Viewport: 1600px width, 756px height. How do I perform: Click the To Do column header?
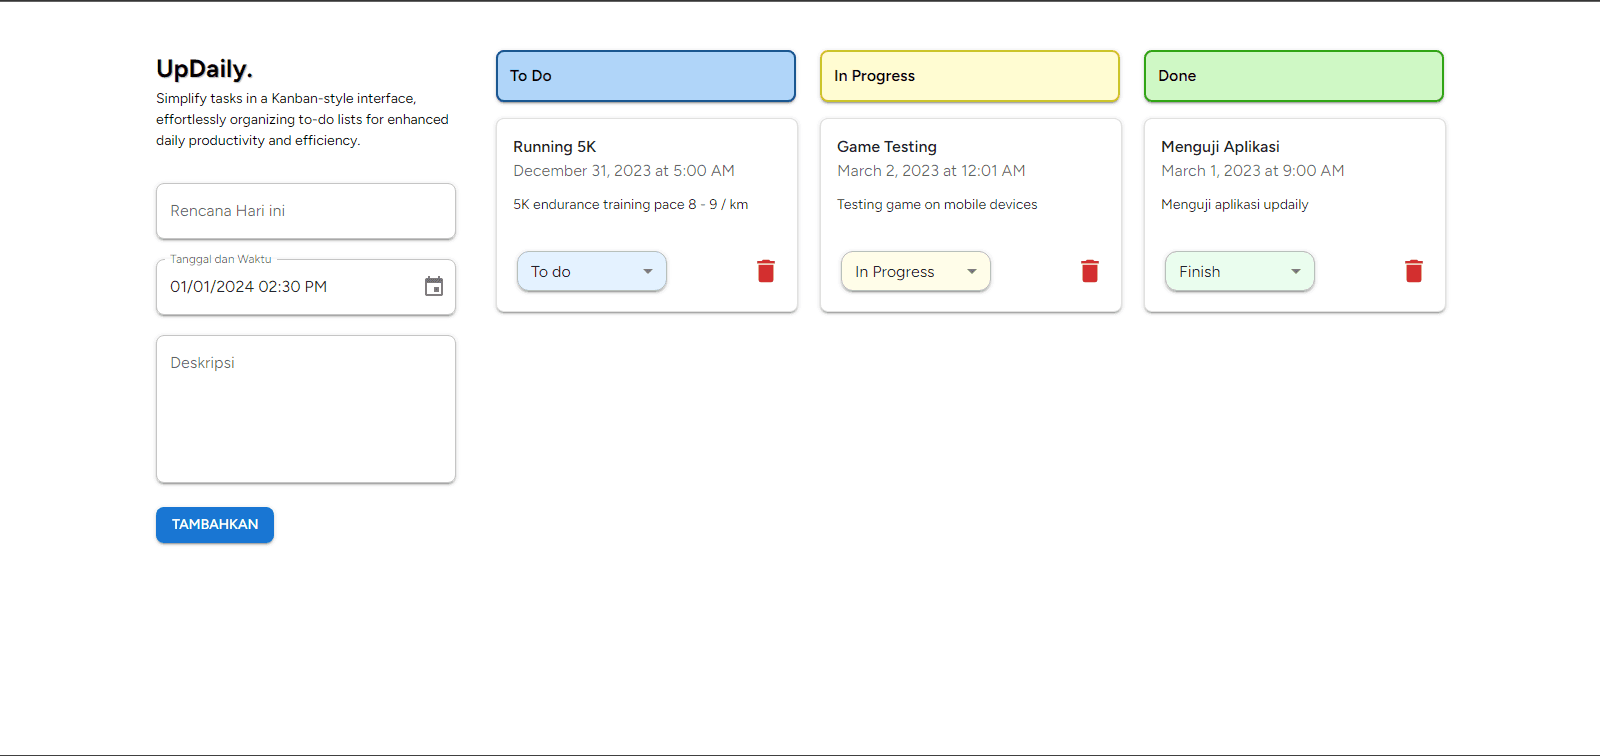646,76
